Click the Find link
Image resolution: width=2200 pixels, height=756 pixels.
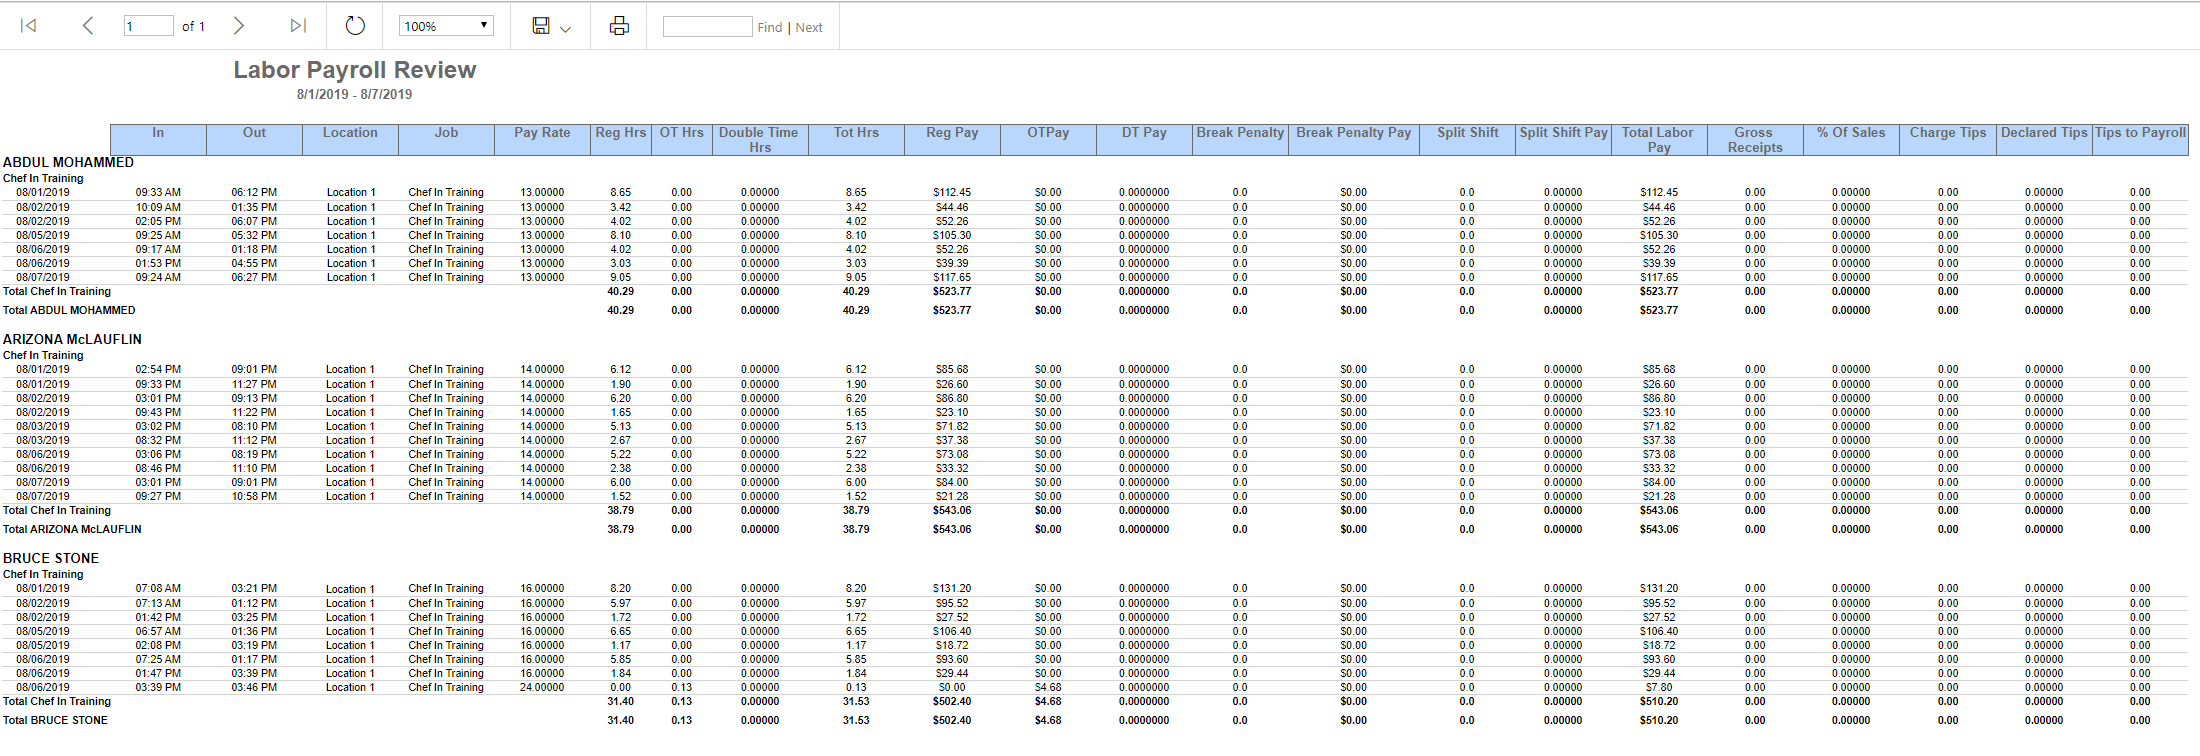(770, 27)
